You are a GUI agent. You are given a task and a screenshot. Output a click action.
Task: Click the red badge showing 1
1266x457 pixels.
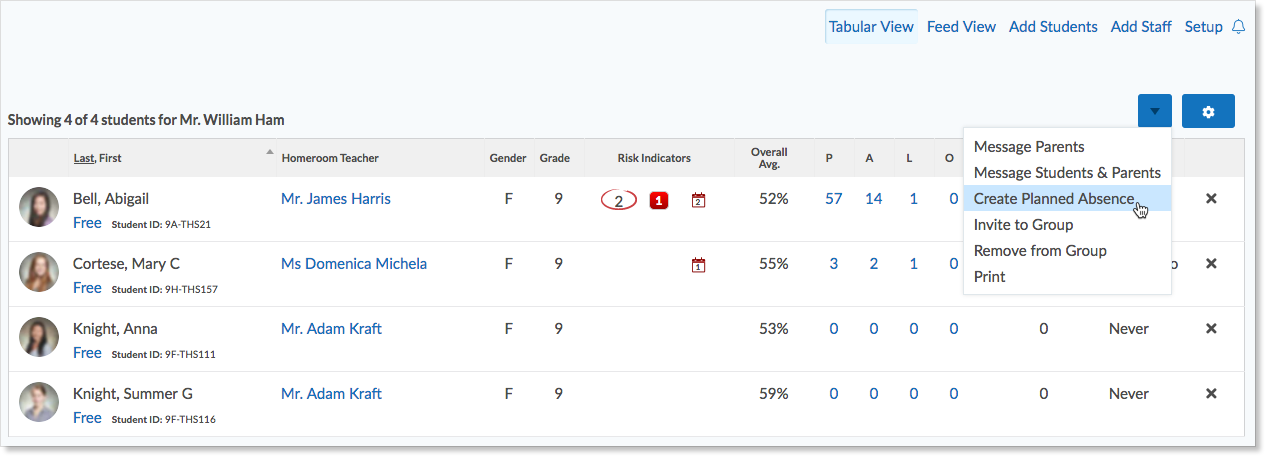659,200
